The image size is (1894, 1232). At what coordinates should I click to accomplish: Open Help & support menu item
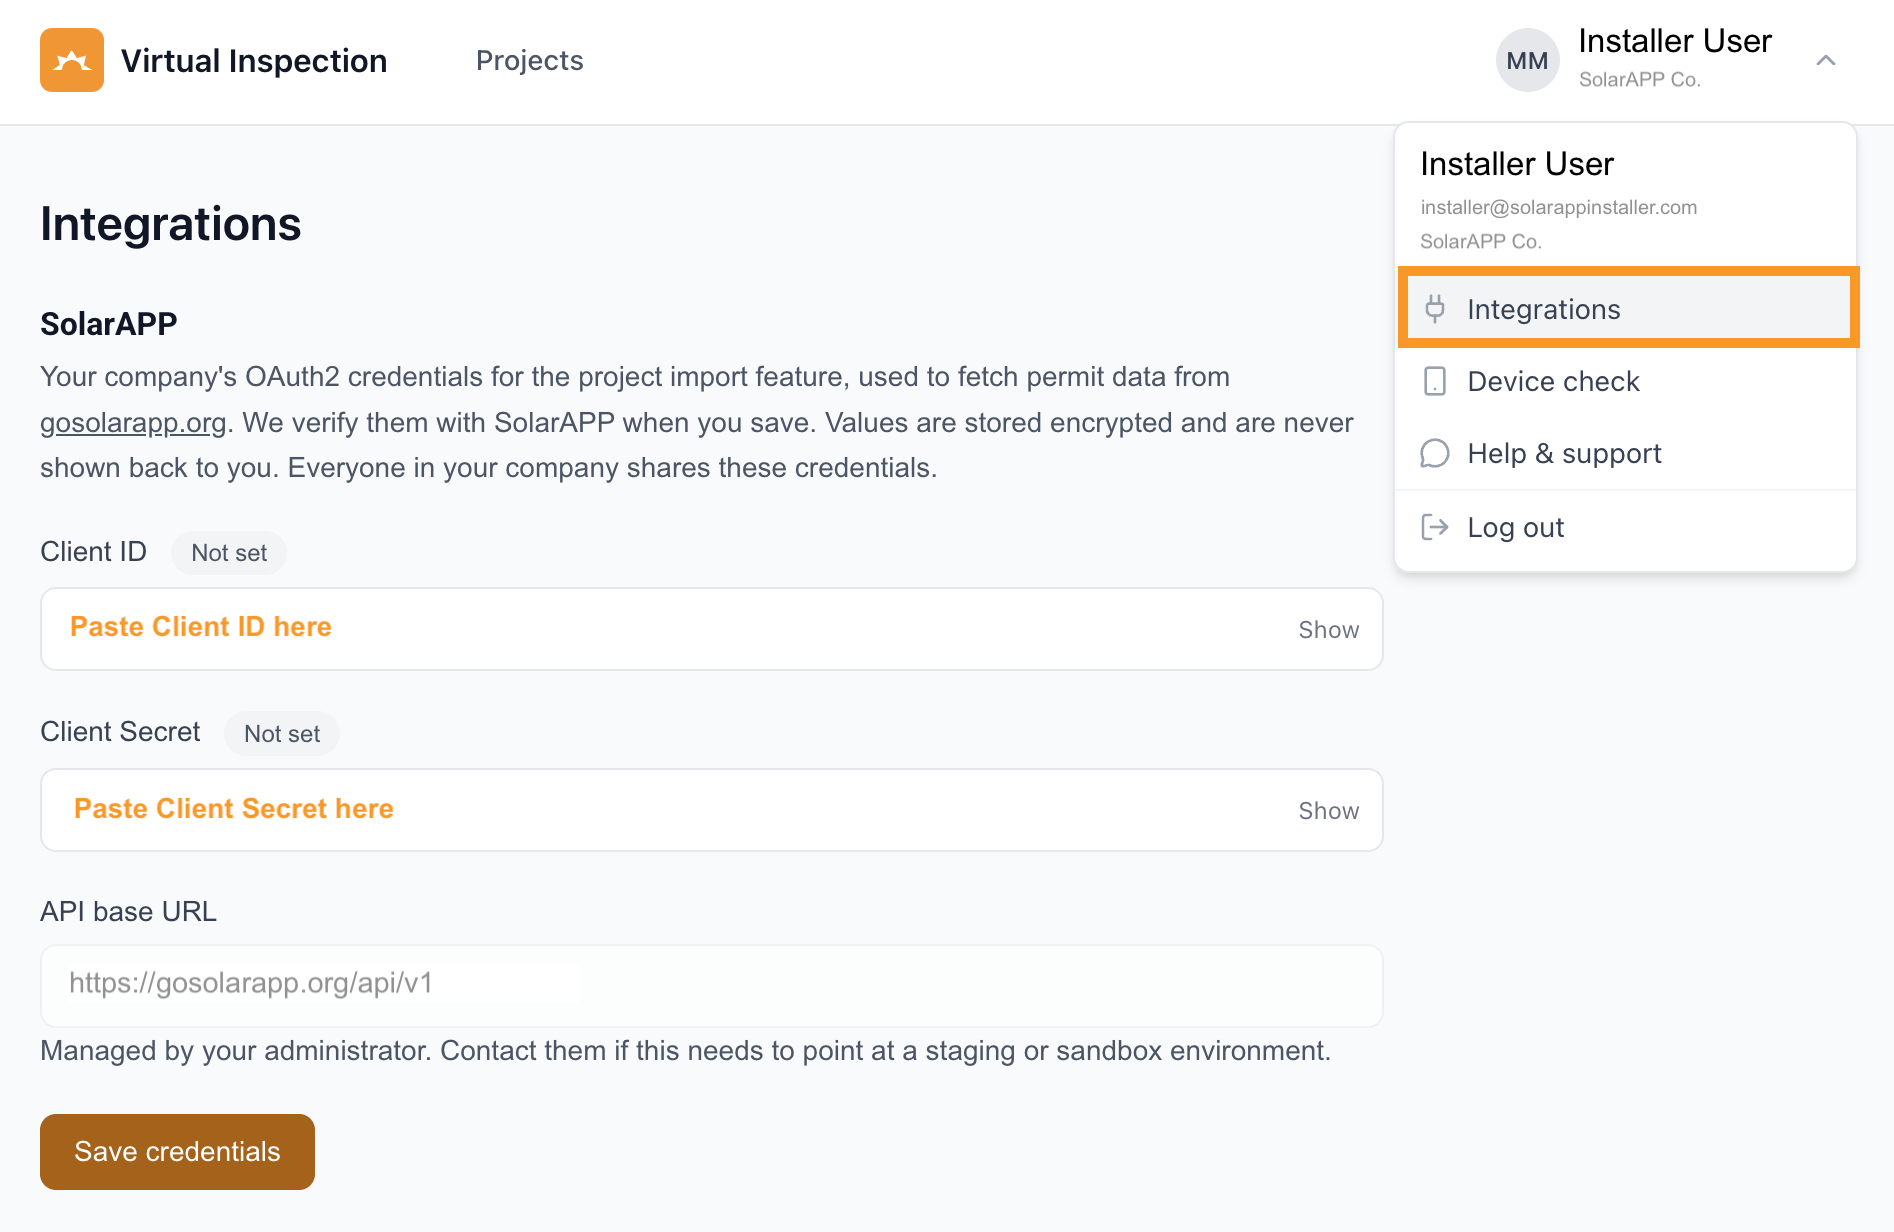click(x=1626, y=453)
